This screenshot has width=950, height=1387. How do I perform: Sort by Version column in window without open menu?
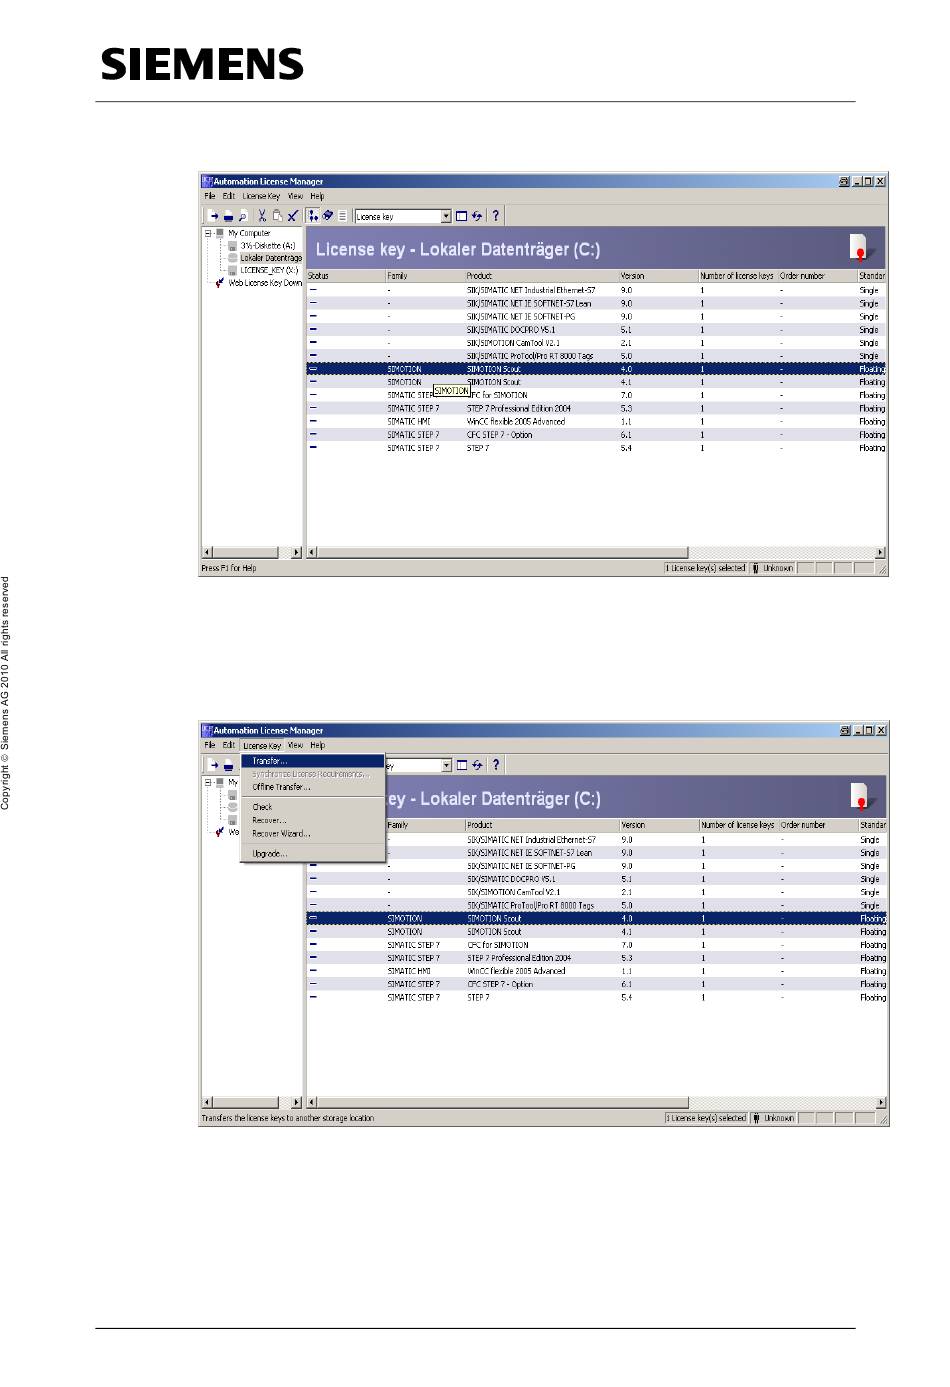click(658, 276)
